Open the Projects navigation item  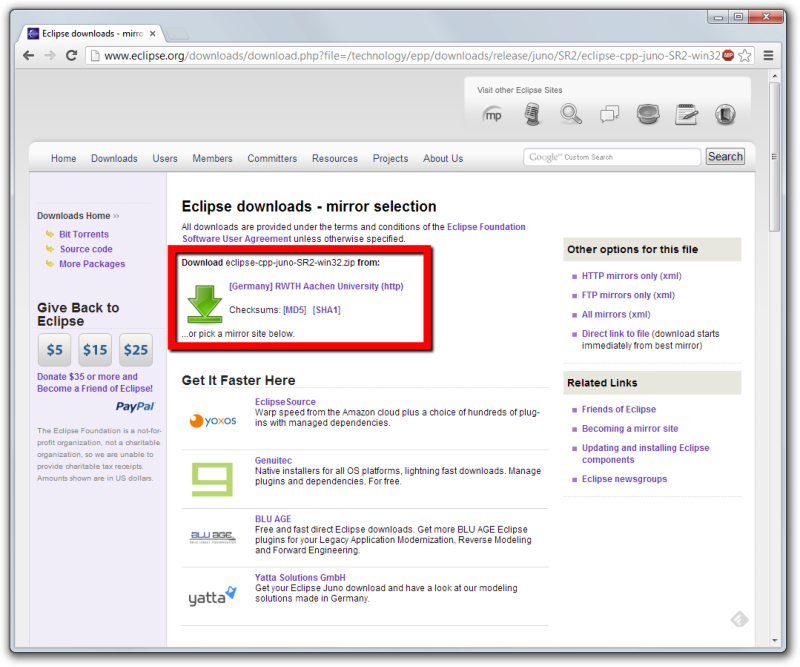pos(390,159)
